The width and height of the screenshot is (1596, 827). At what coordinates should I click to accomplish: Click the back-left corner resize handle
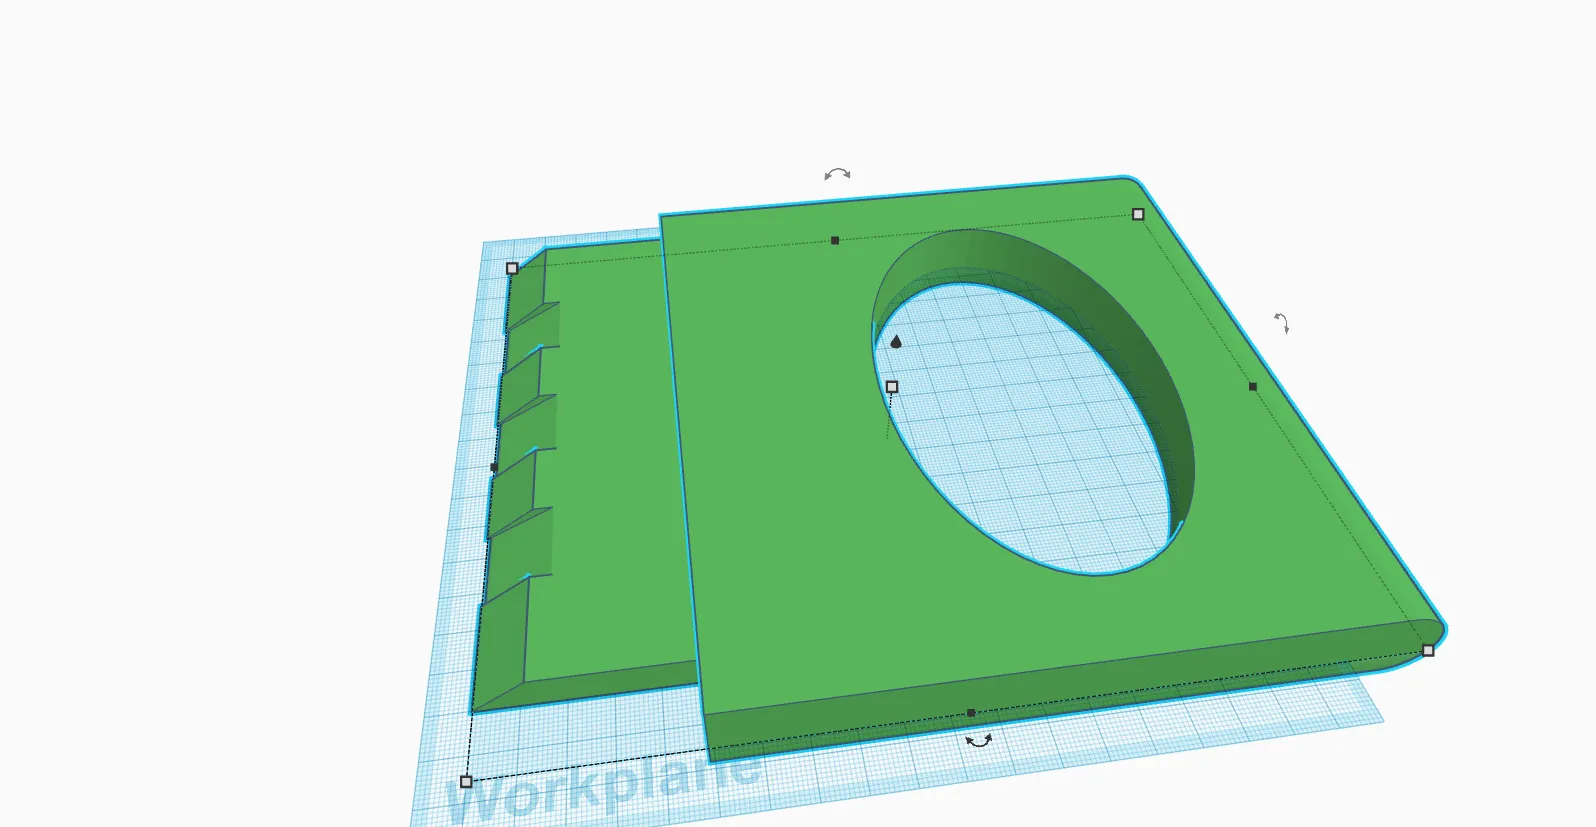(x=512, y=268)
